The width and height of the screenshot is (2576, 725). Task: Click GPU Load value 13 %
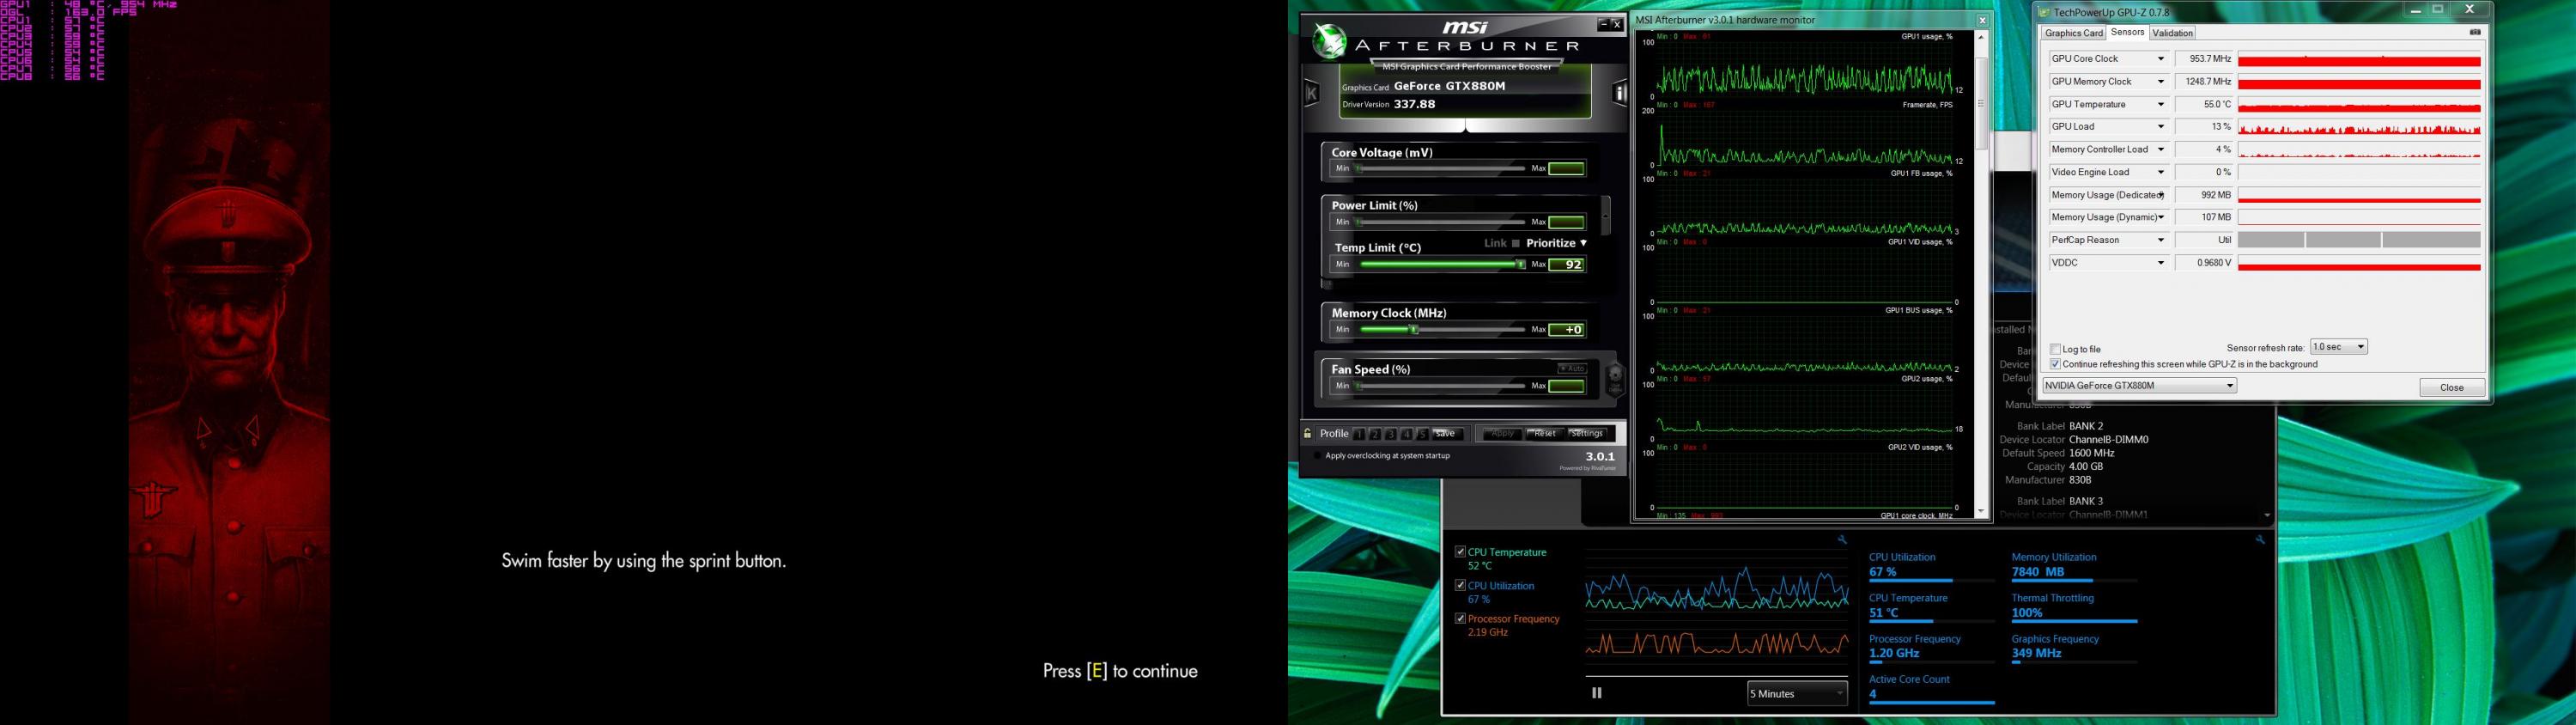pos(2204,127)
